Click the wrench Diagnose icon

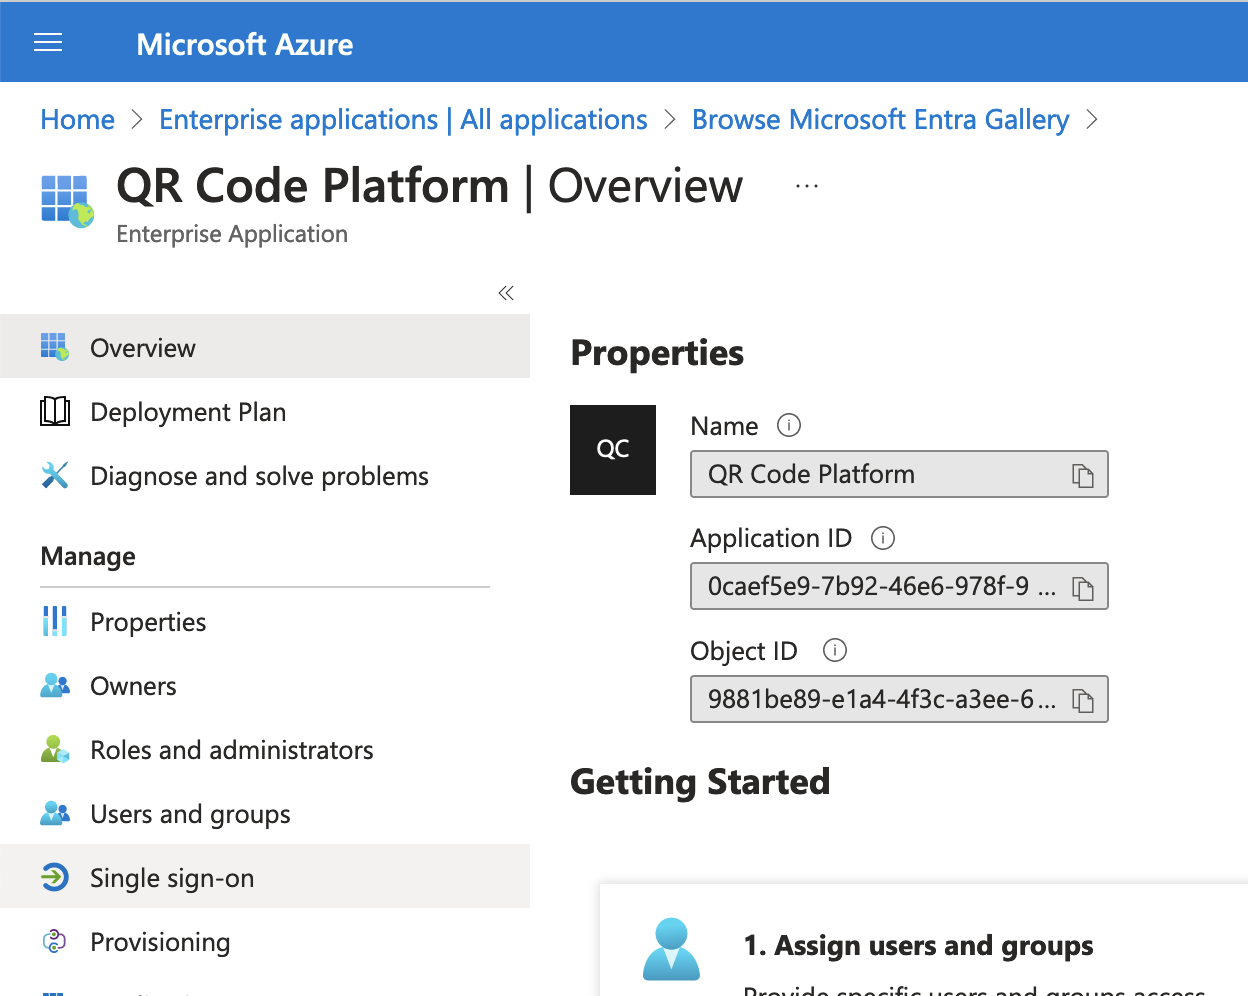pos(55,475)
